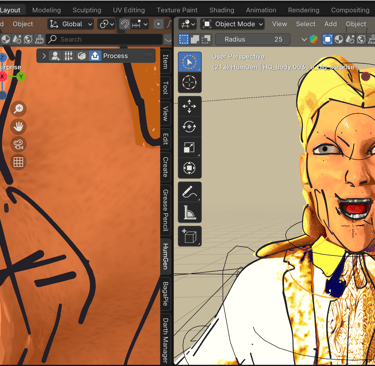The image size is (375, 366).
Task: Switch to the Sculpting workspace tab
Action: pyautogui.click(x=87, y=10)
